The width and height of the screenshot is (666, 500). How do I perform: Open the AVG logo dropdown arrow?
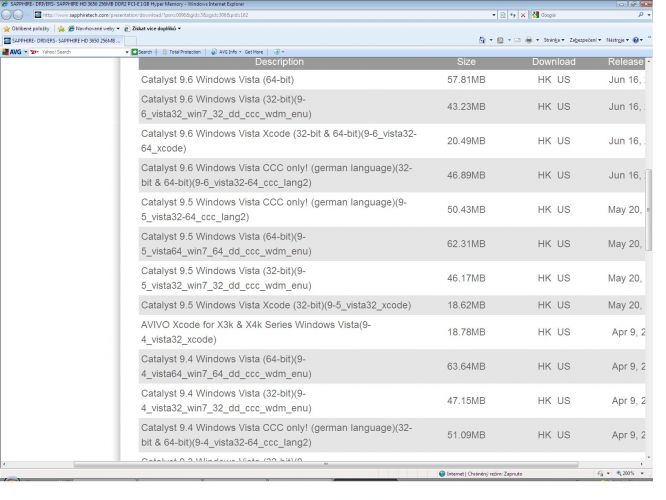coord(25,52)
